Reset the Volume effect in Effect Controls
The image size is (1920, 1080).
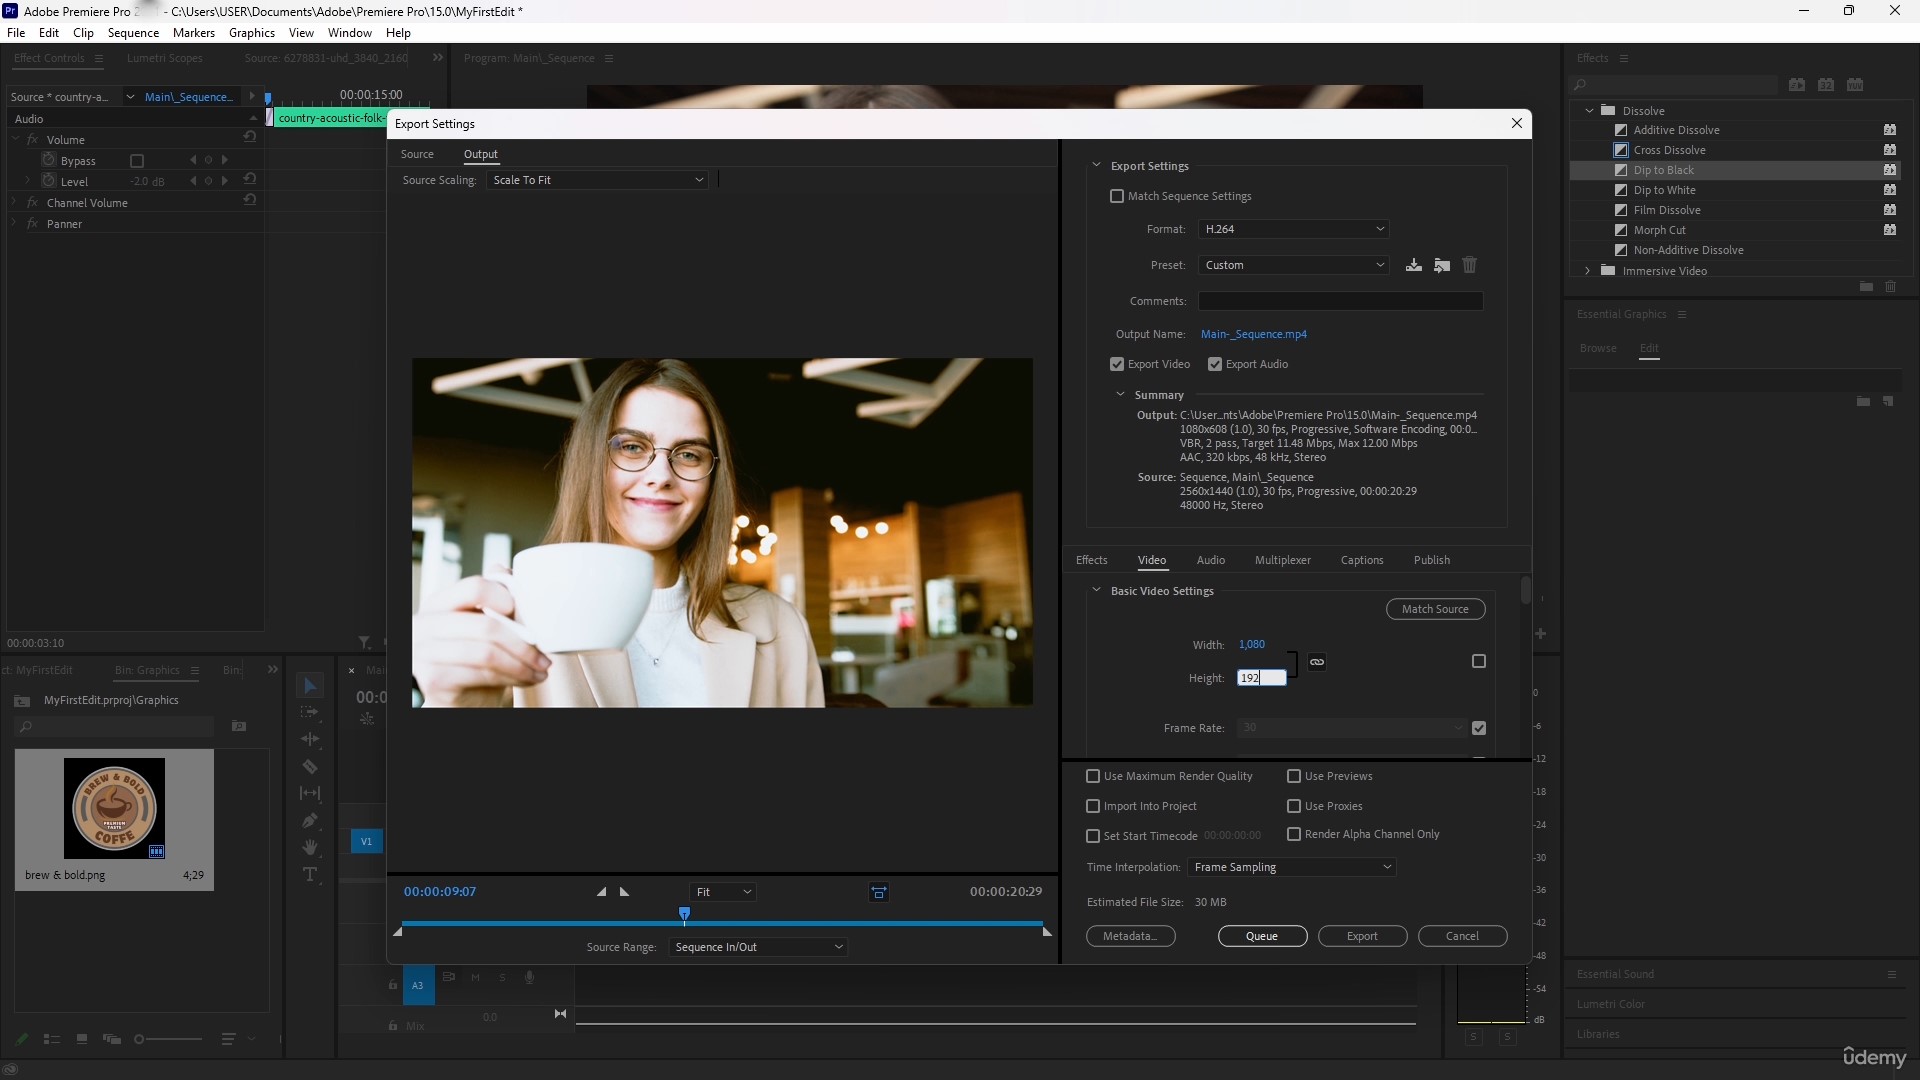(x=250, y=138)
